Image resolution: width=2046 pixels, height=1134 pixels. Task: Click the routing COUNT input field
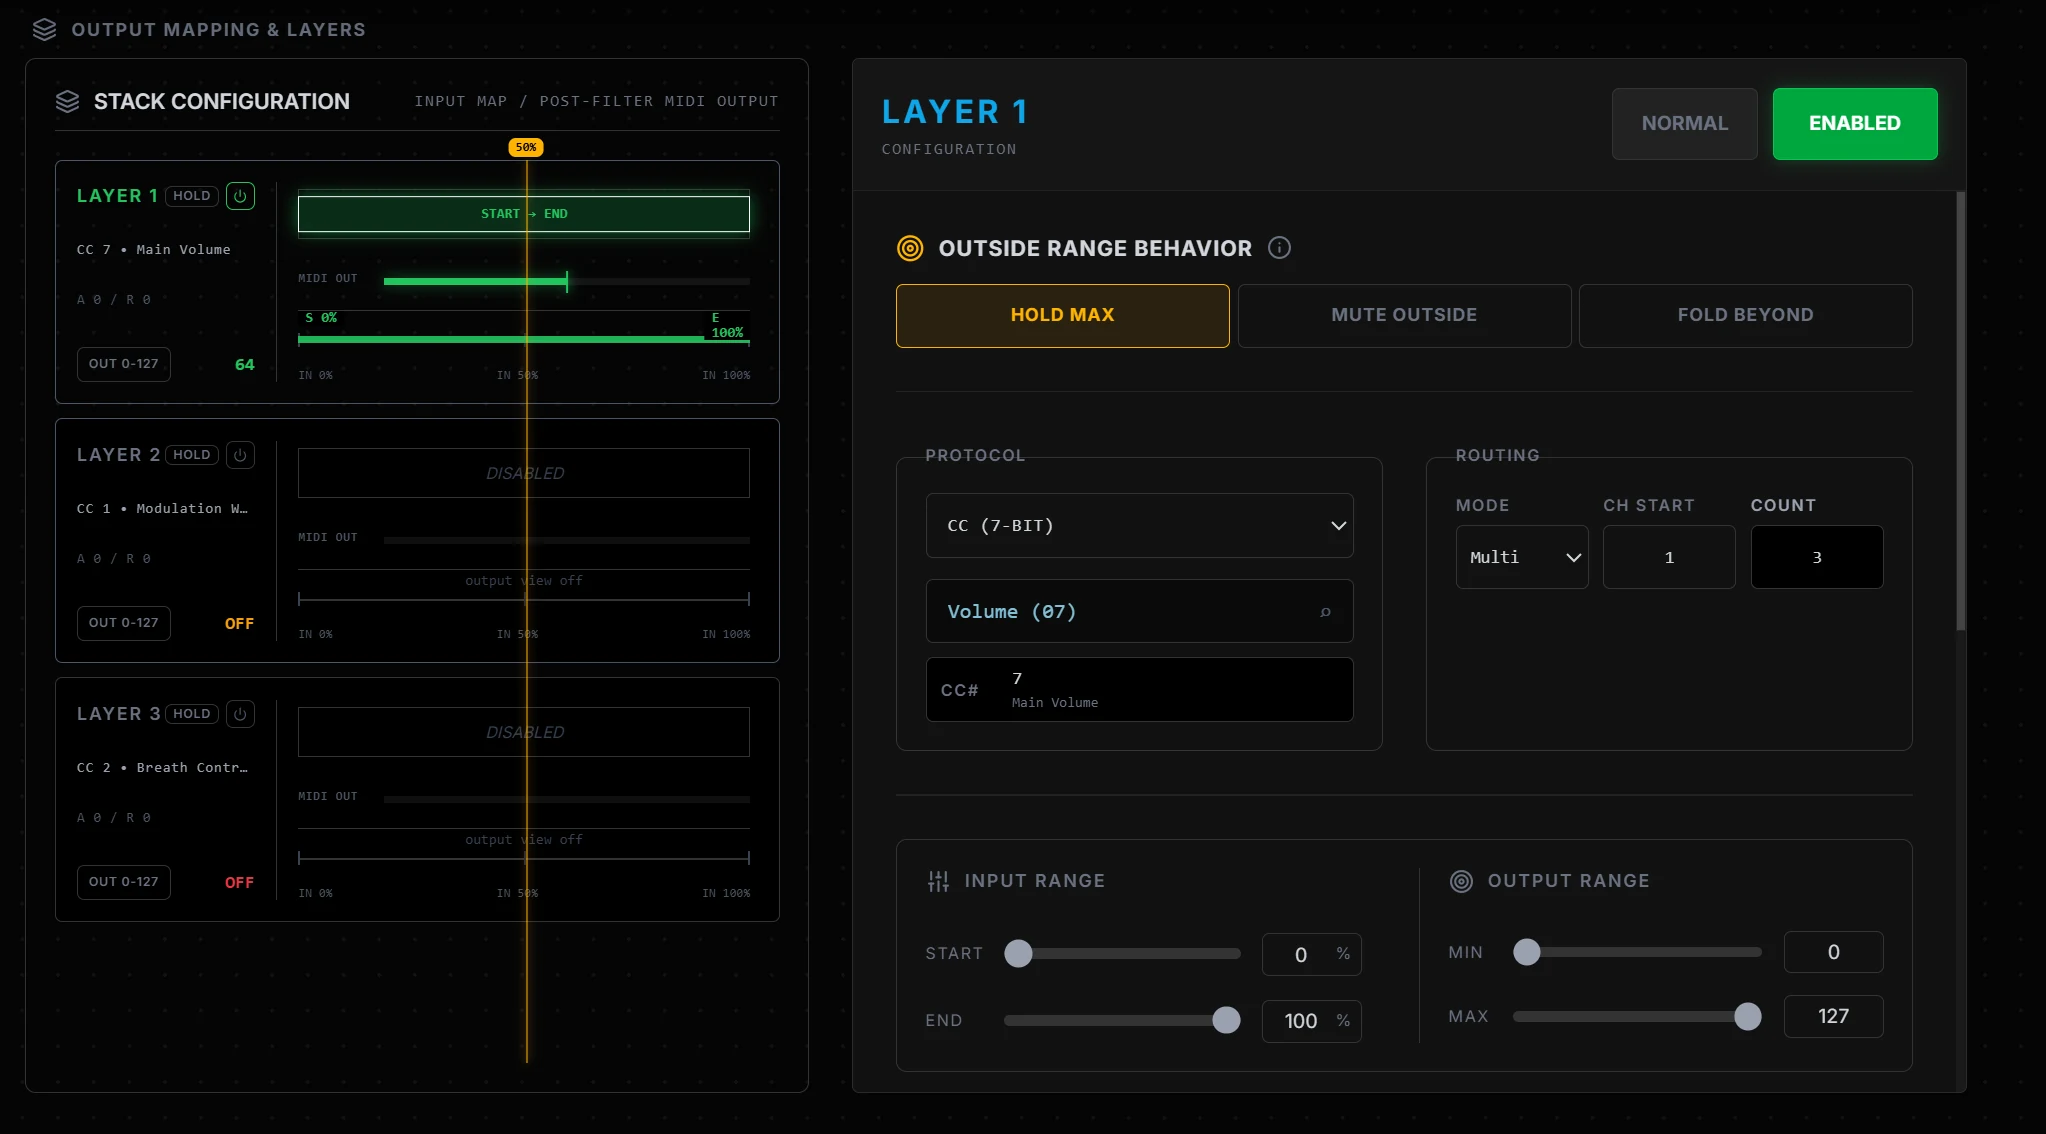[x=1817, y=557]
